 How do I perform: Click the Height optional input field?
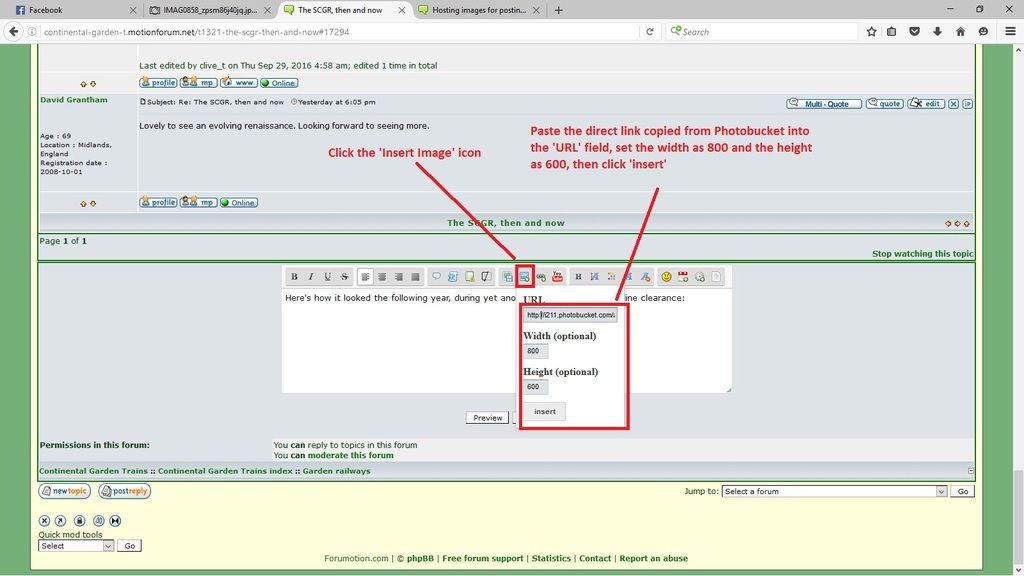[536, 387]
